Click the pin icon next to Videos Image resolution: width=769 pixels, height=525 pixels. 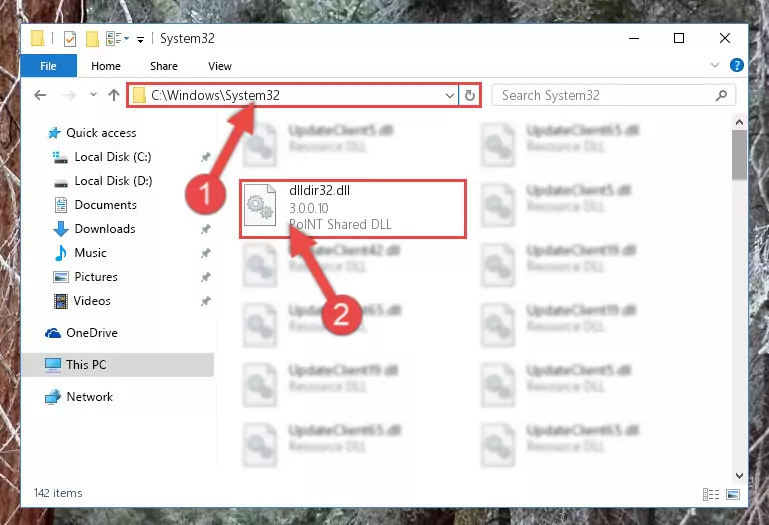click(205, 301)
